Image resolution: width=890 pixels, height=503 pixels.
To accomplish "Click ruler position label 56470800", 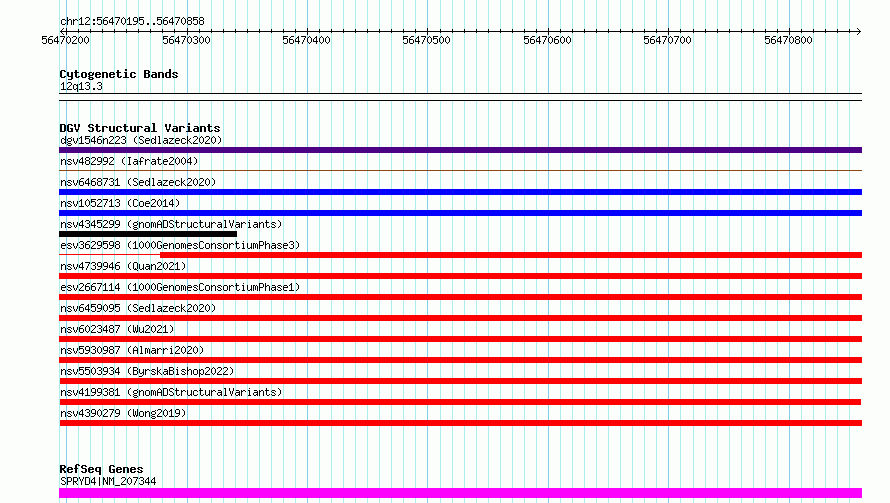I will point(788,40).
